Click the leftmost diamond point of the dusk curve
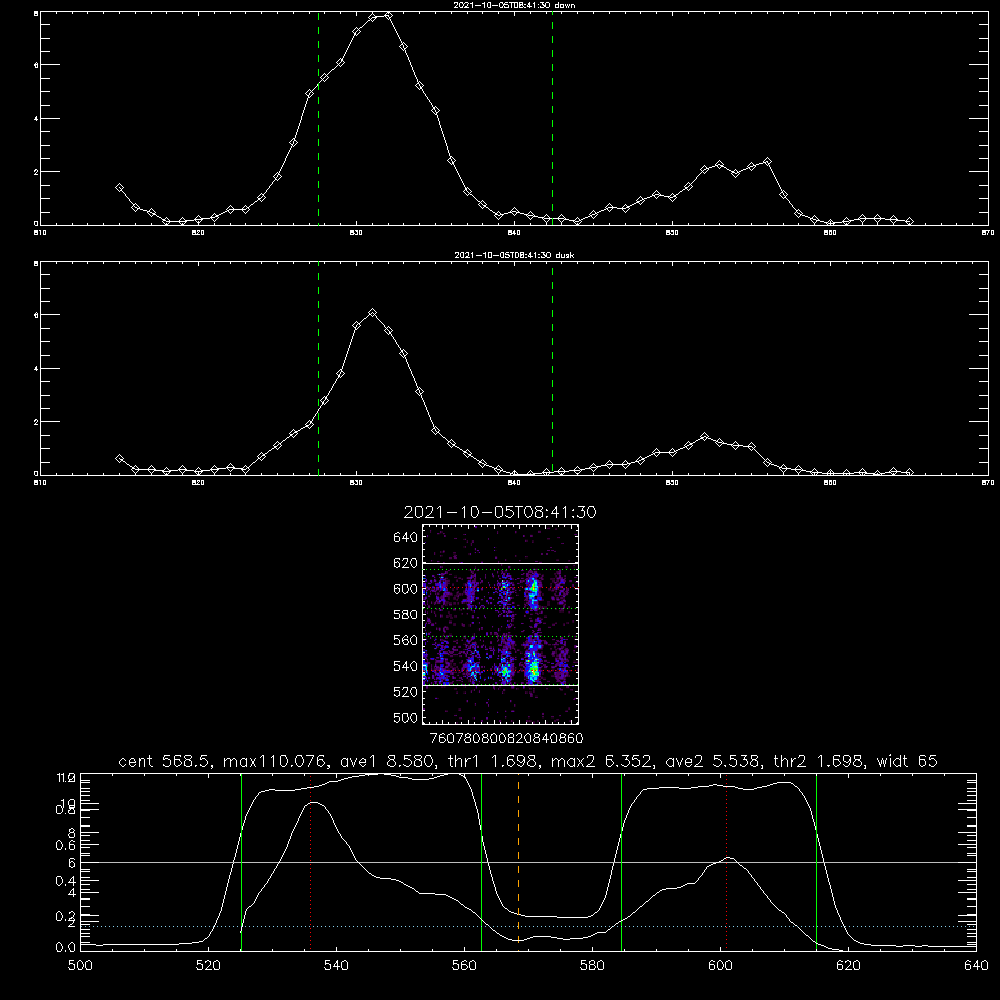This screenshot has width=1000, height=1000. tap(119, 458)
